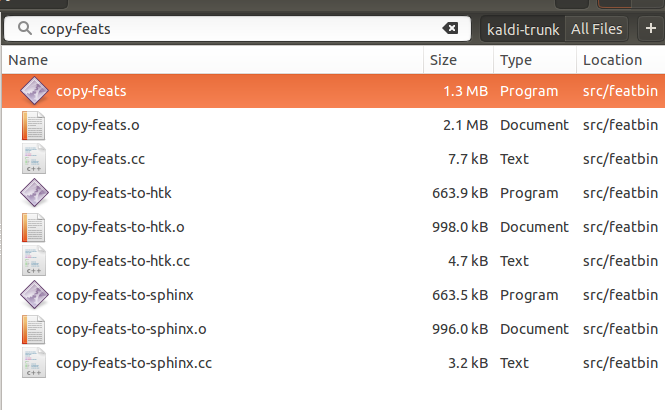Image resolution: width=665 pixels, height=410 pixels.
Task: Click the copy-feats-to-htk.o document icon
Action: pos(34,227)
